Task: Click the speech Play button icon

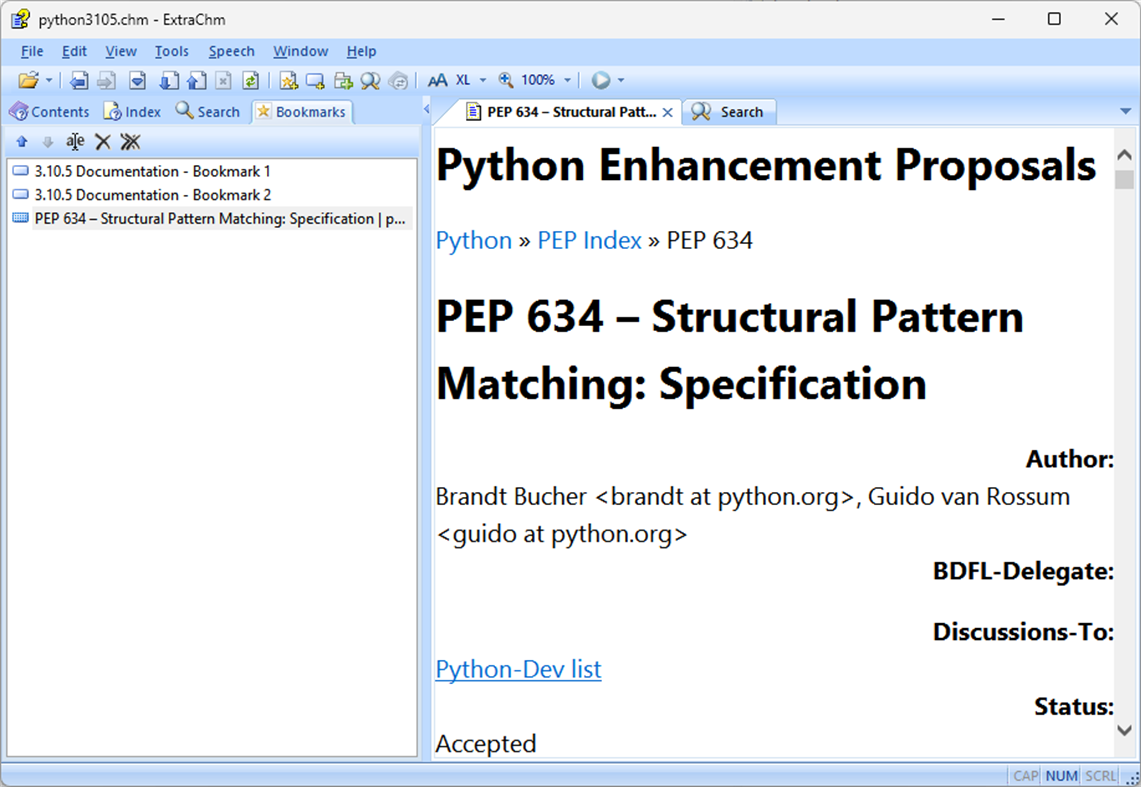Action: coord(600,81)
